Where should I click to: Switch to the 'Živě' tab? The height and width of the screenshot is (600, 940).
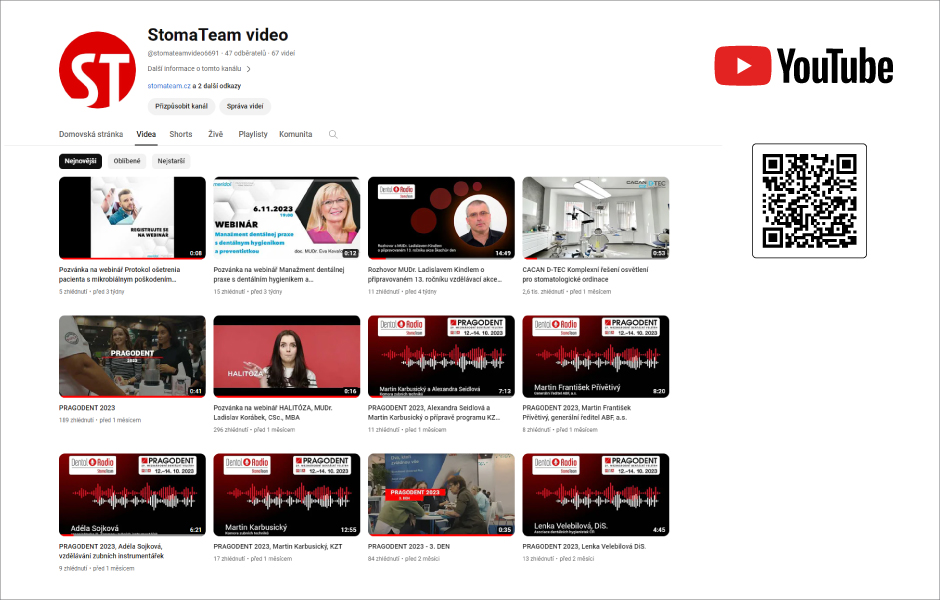click(x=215, y=134)
